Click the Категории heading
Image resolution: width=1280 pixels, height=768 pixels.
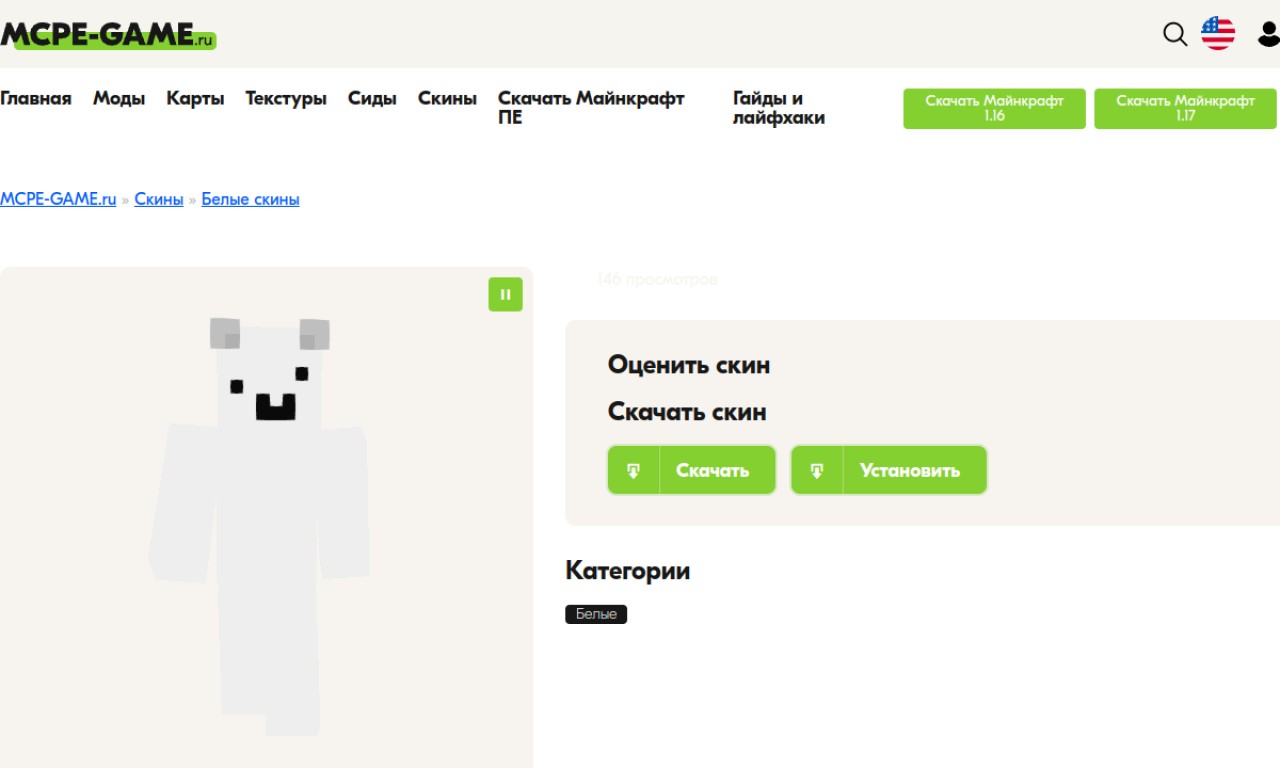click(x=627, y=571)
